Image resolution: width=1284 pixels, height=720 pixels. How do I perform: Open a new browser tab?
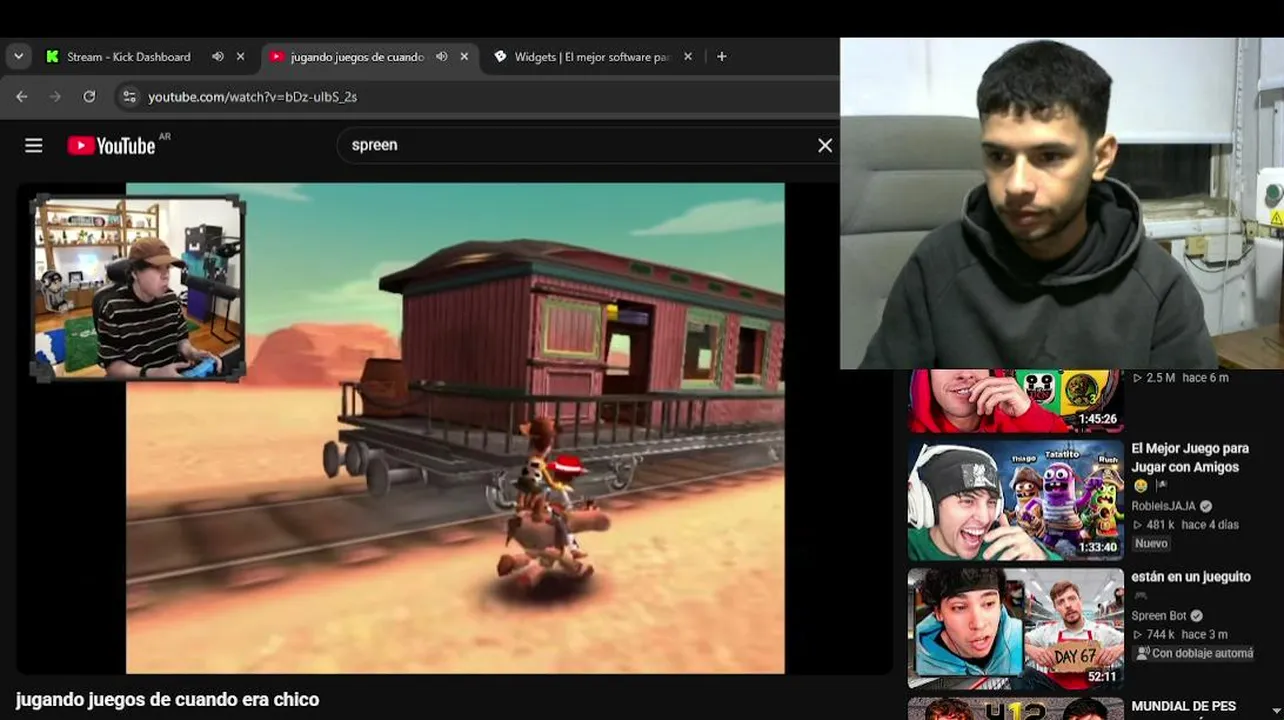(722, 57)
